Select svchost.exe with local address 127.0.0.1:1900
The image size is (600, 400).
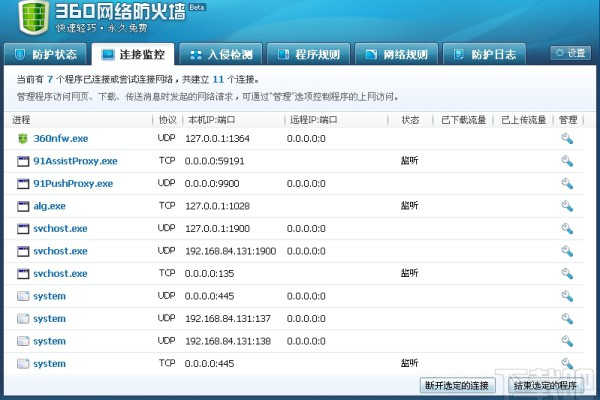[x=60, y=229]
